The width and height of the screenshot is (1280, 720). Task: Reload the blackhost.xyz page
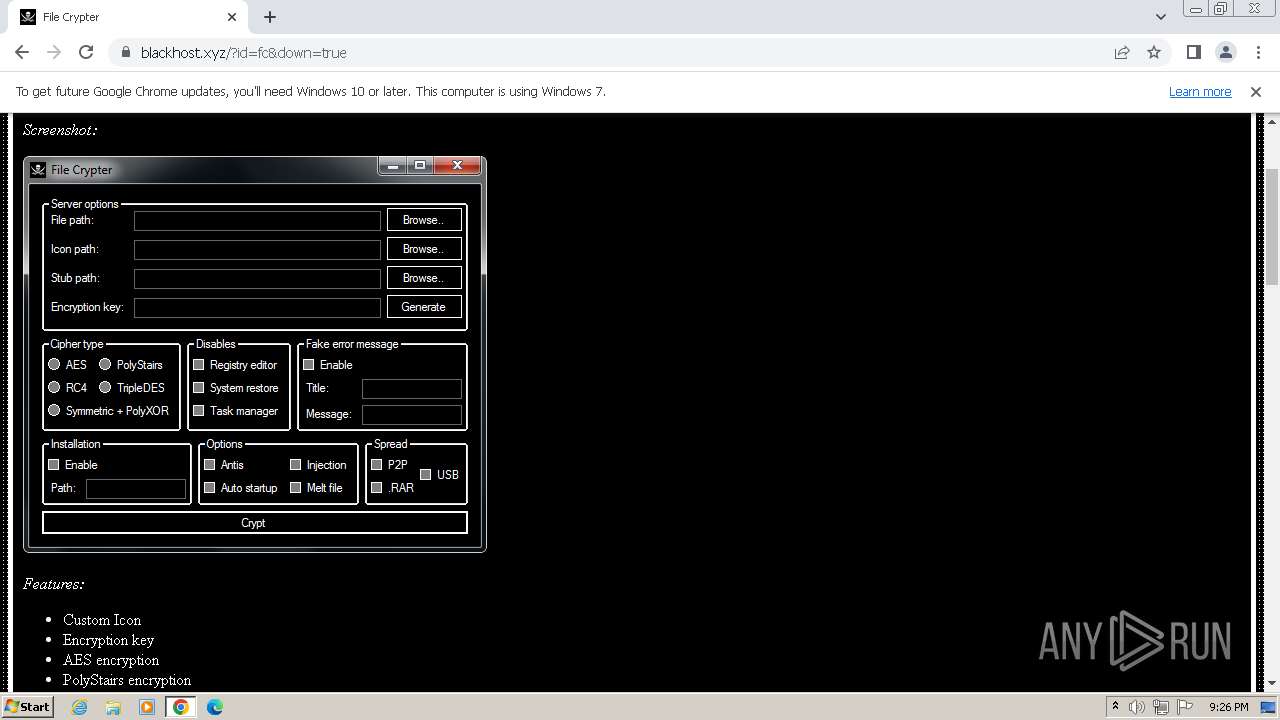pyautogui.click(x=86, y=52)
